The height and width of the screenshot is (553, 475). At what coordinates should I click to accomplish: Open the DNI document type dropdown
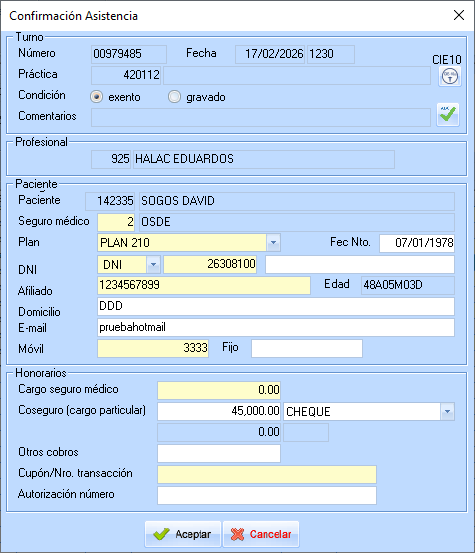pos(153,264)
